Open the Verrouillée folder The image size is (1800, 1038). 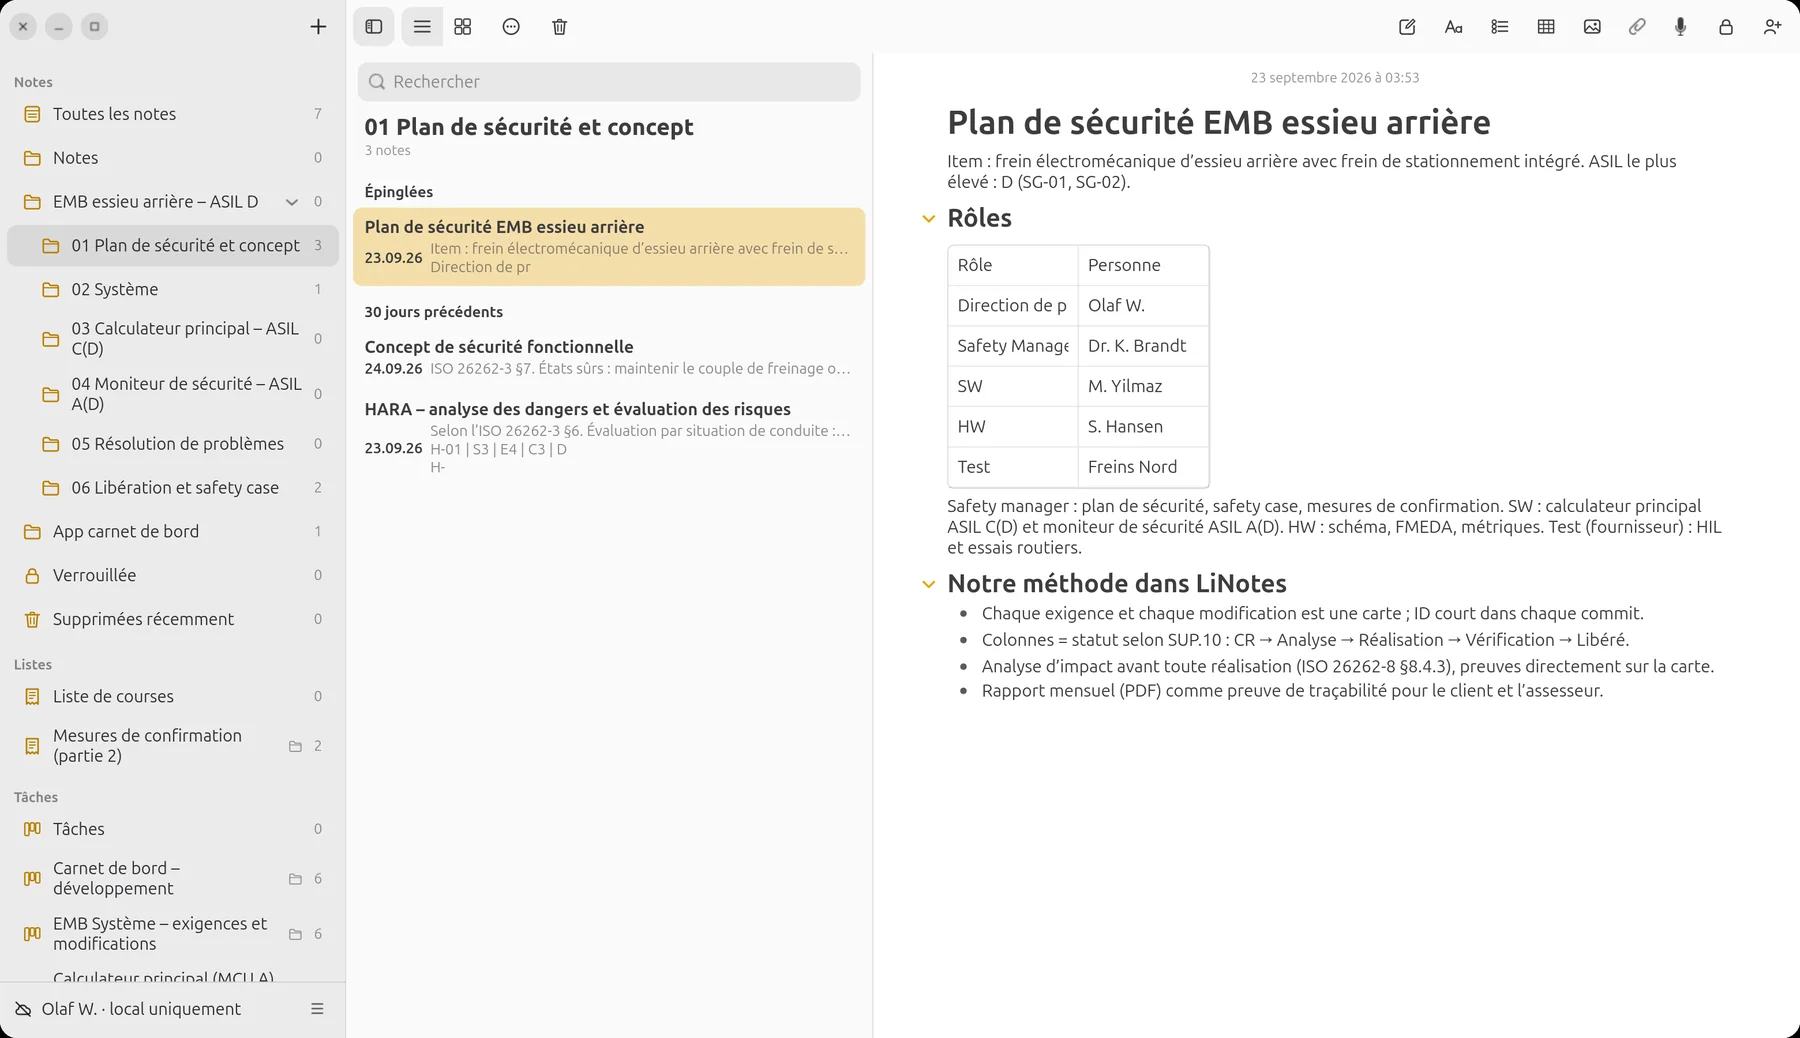point(173,575)
